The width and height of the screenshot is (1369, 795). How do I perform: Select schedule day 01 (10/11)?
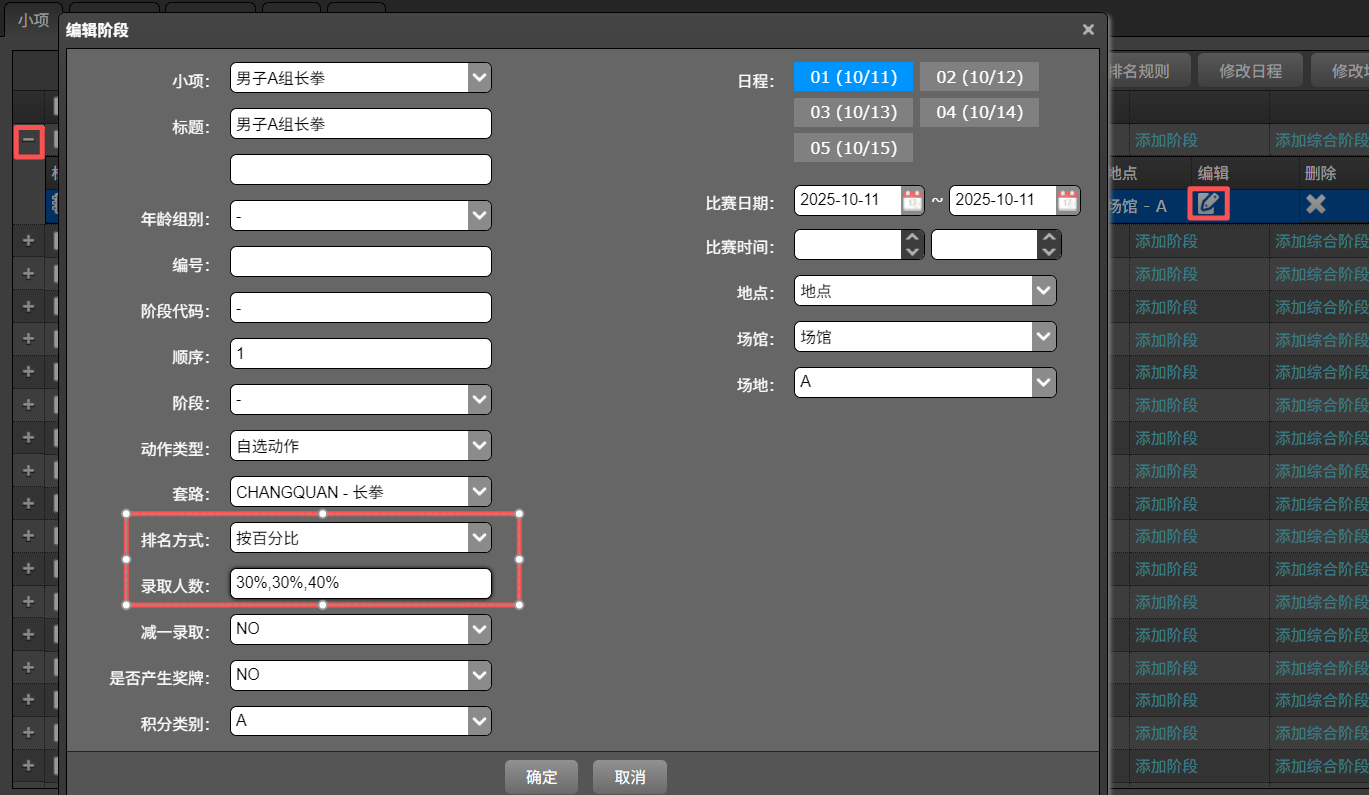tap(853, 77)
